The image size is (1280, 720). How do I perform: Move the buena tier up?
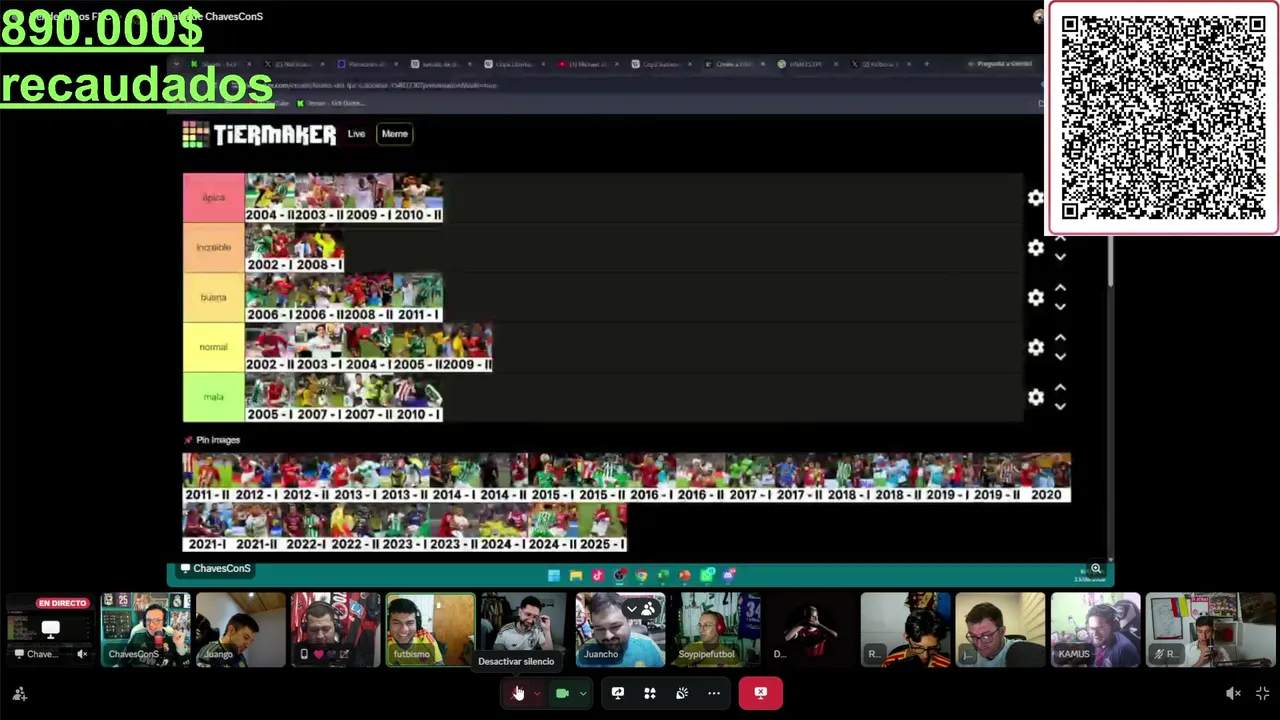pos(1060,290)
